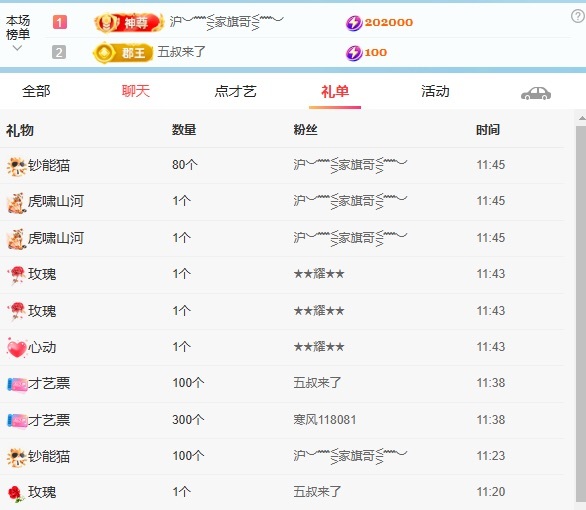Viewport: 586px width, 510px height.
Task: Click first 虎啸山河 tiger icon
Action: (16, 203)
